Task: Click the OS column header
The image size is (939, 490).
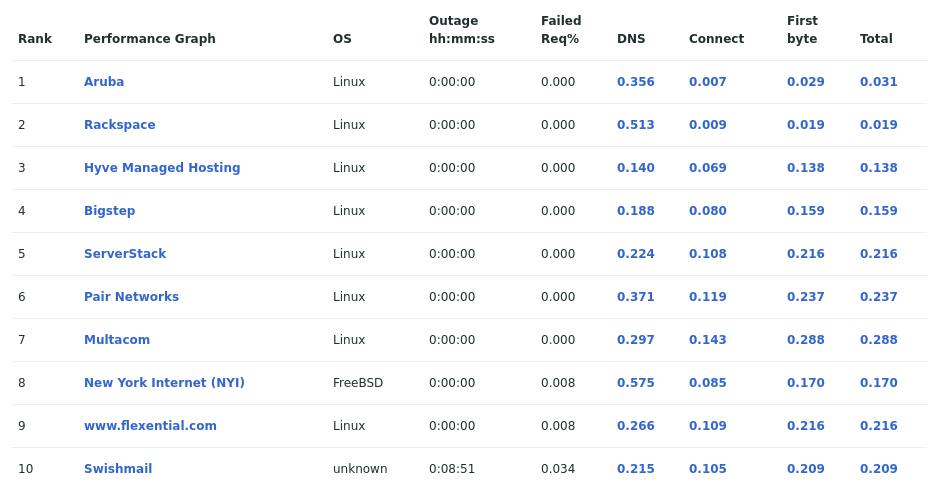Action: [x=342, y=38]
